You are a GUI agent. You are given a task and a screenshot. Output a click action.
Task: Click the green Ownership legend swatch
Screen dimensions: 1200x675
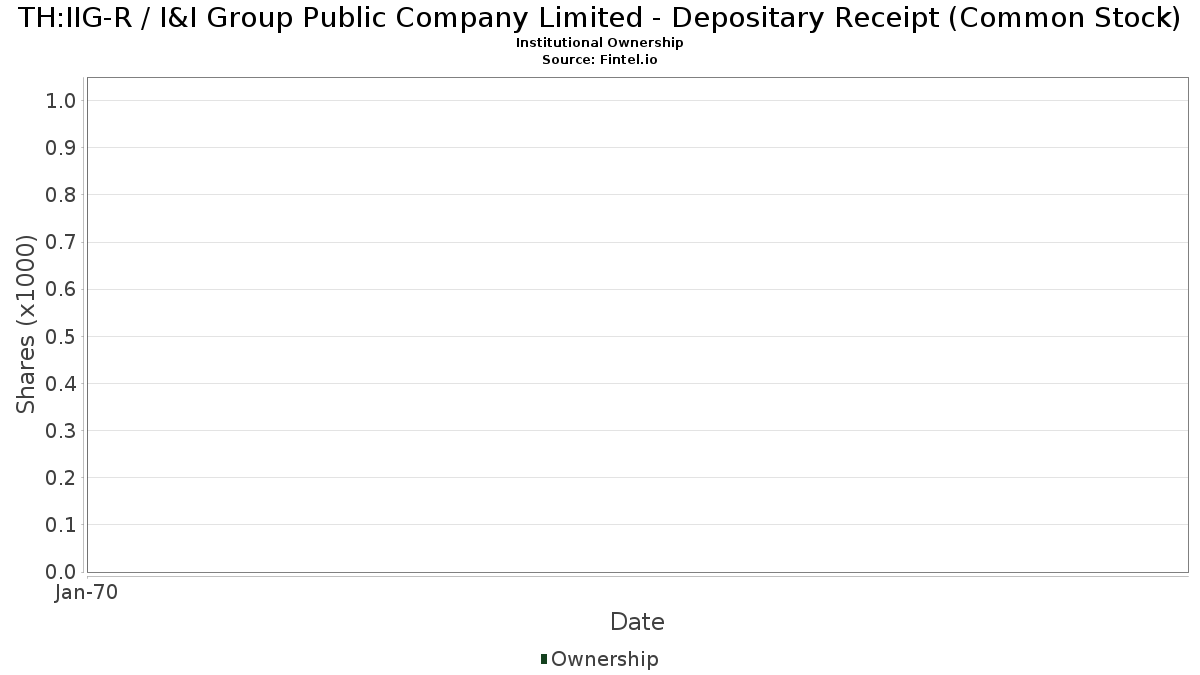[544, 659]
